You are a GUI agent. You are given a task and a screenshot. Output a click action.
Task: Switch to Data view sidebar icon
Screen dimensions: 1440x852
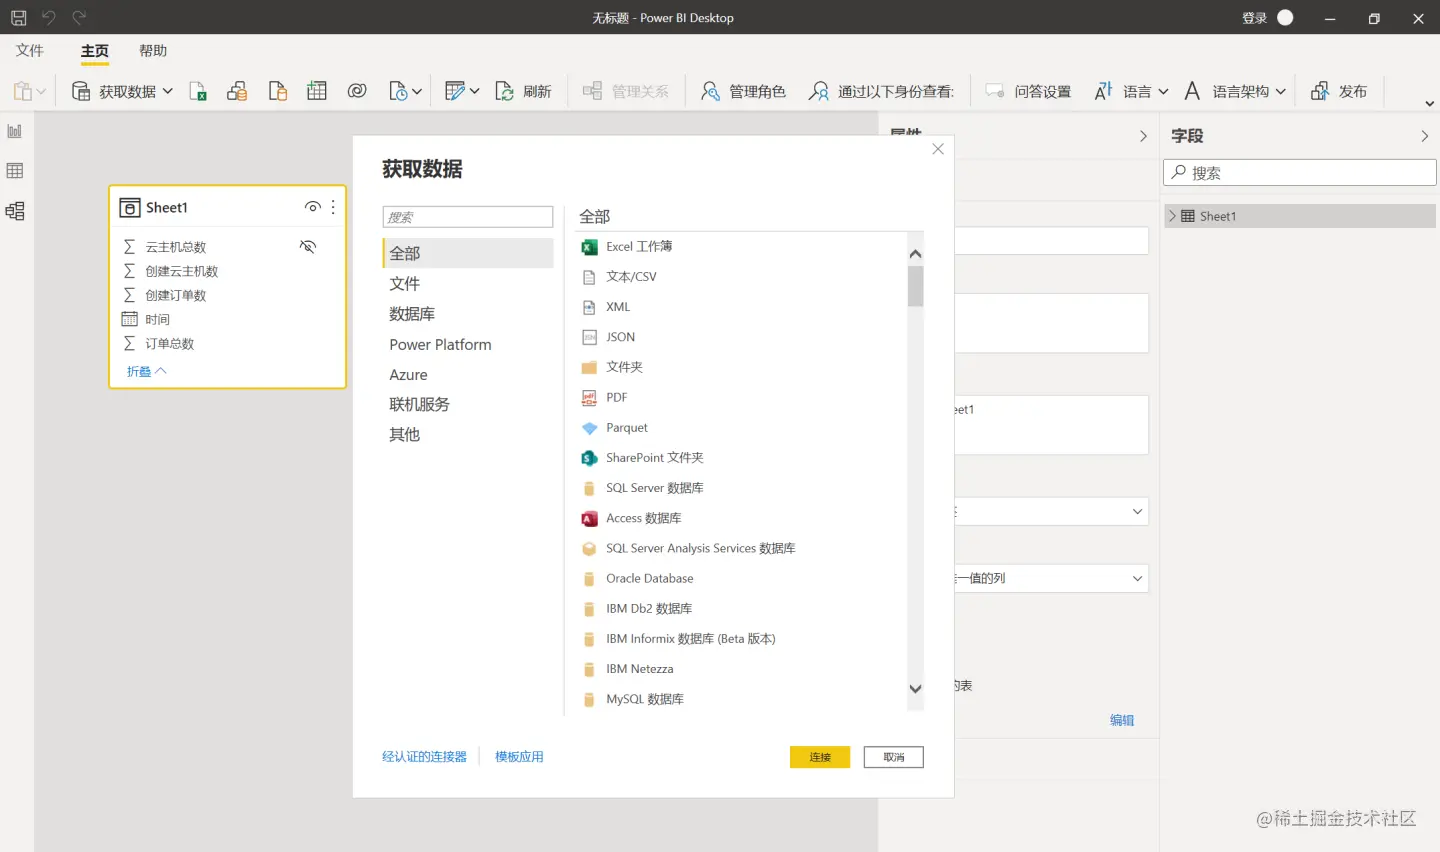click(x=15, y=171)
